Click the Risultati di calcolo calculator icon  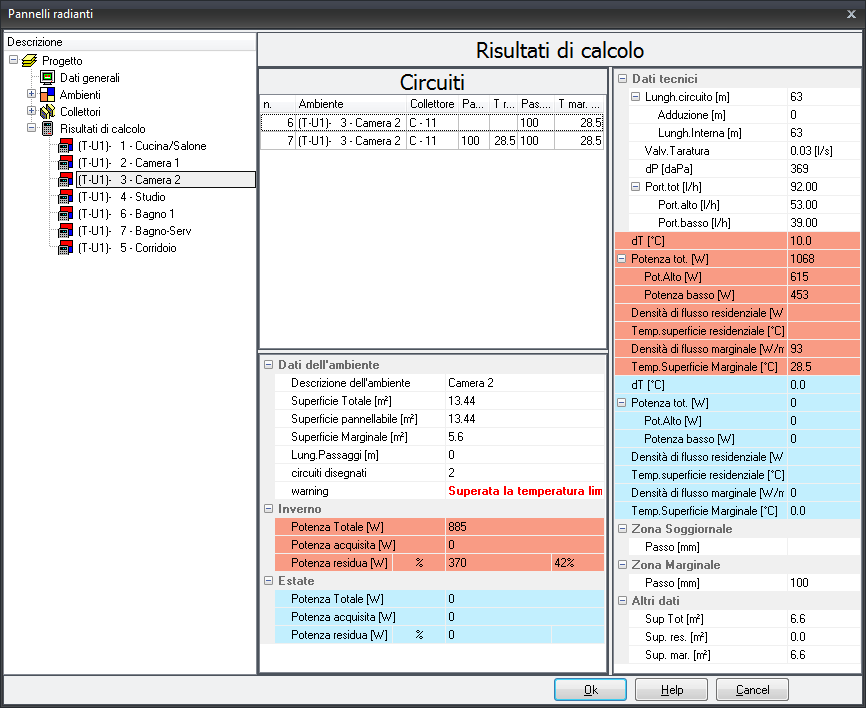[47, 129]
